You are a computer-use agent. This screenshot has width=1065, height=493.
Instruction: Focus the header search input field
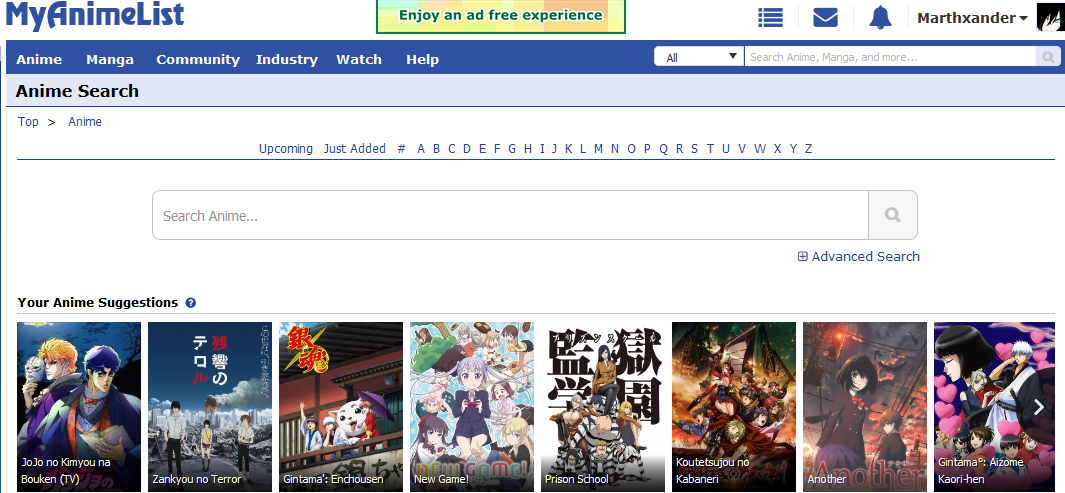tap(890, 57)
